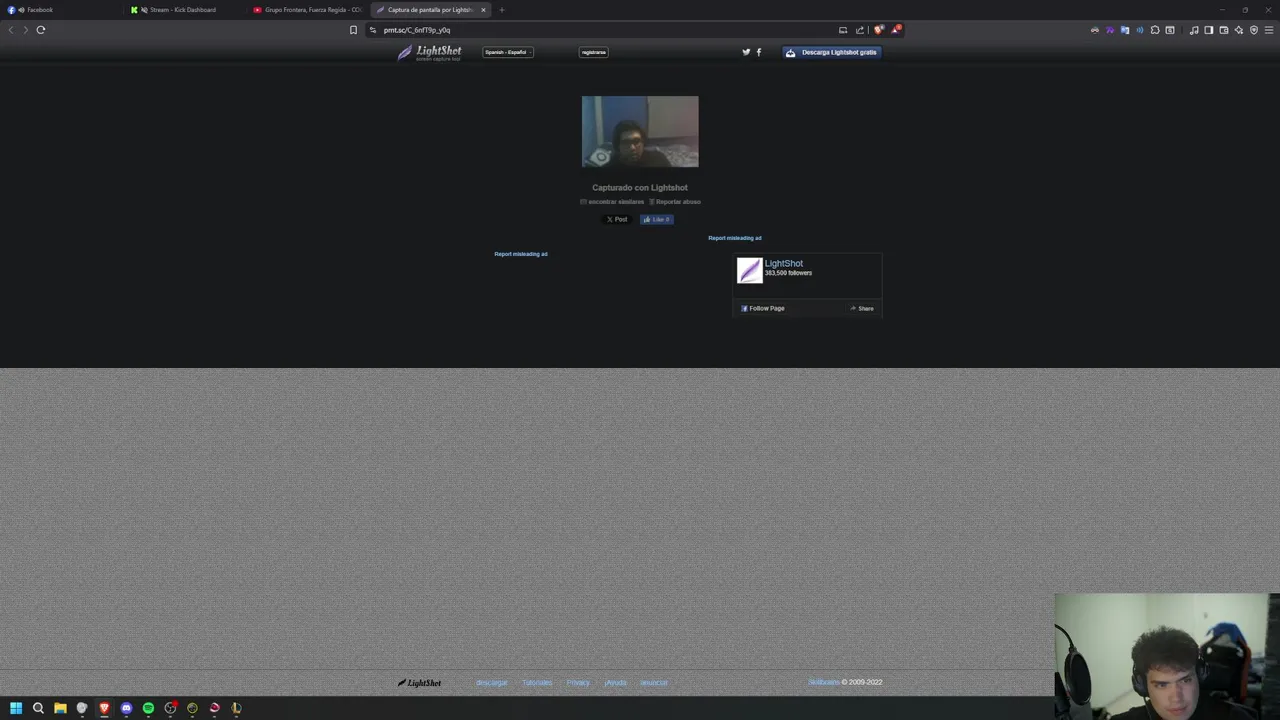
Task: Open the Lightshot Facebook page avatar
Action: [x=749, y=270]
